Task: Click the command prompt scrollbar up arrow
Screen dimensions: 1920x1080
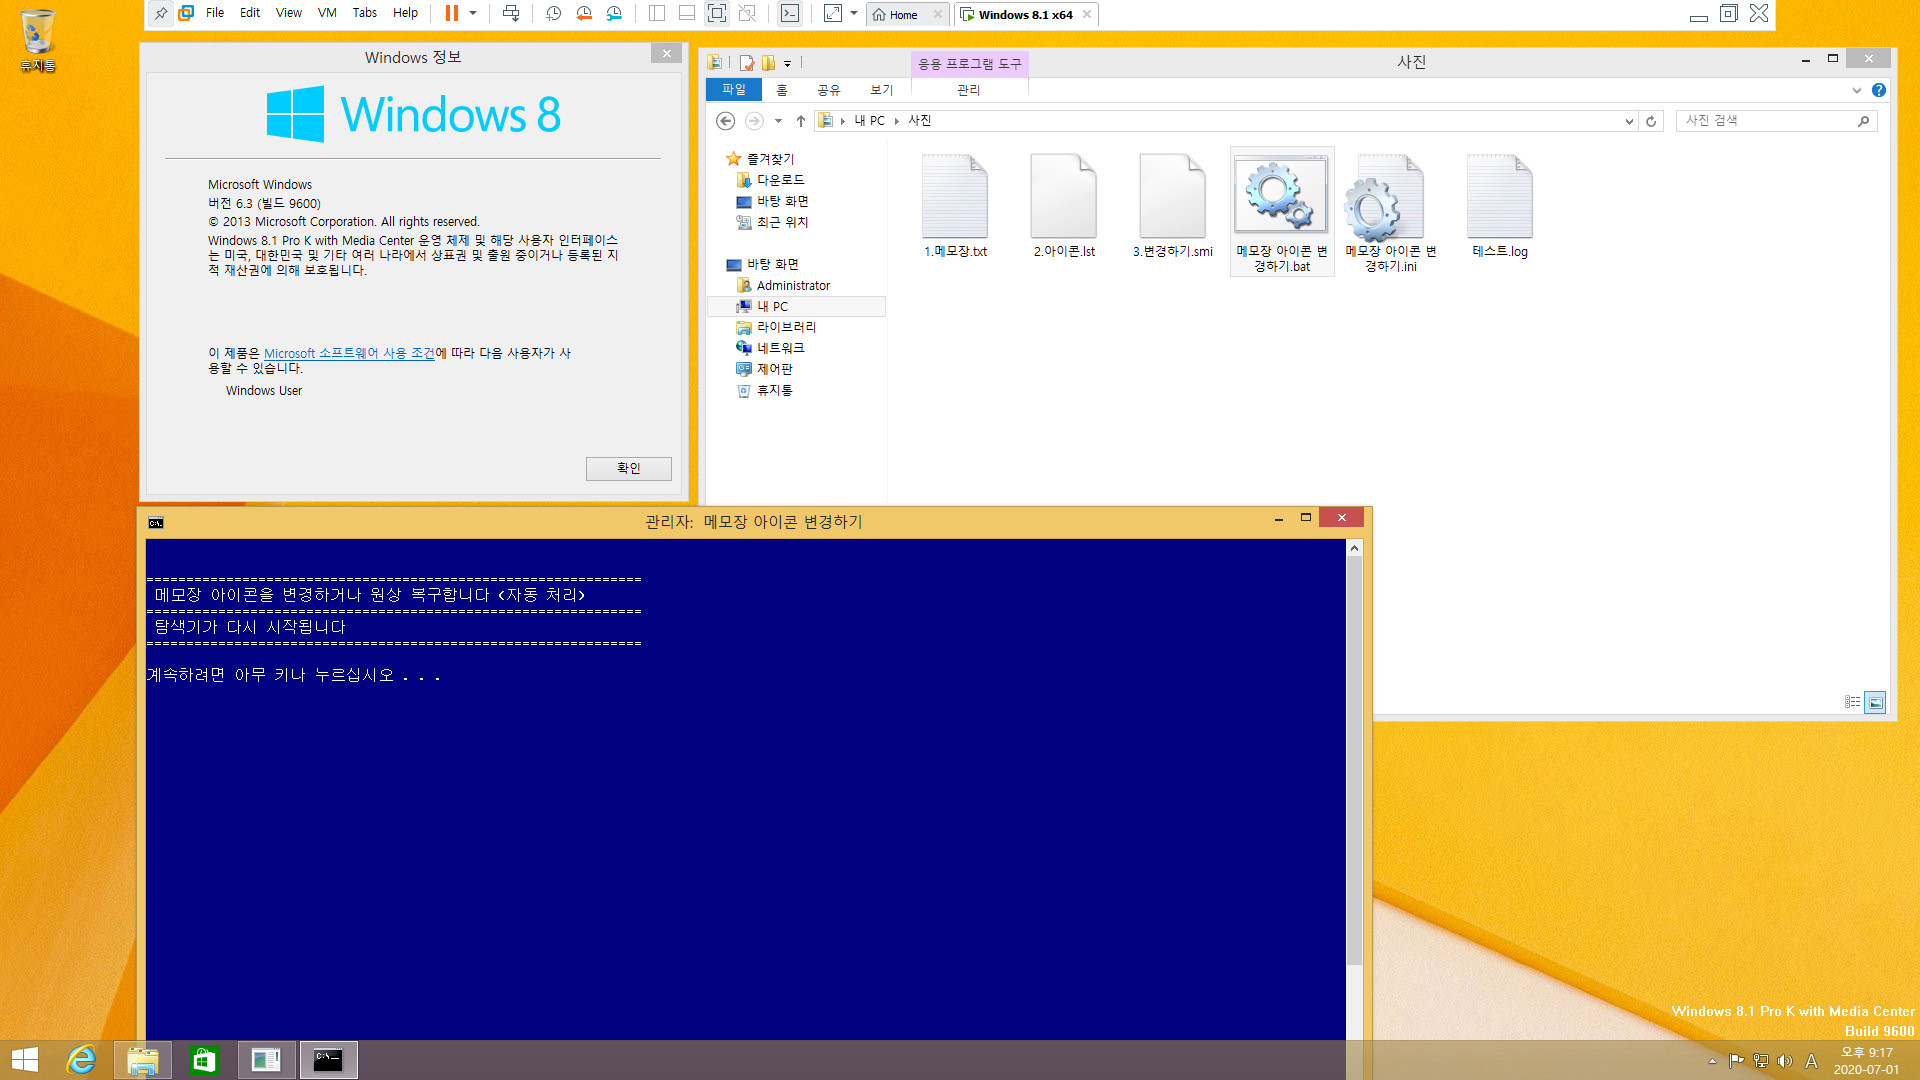Action: tap(1354, 547)
